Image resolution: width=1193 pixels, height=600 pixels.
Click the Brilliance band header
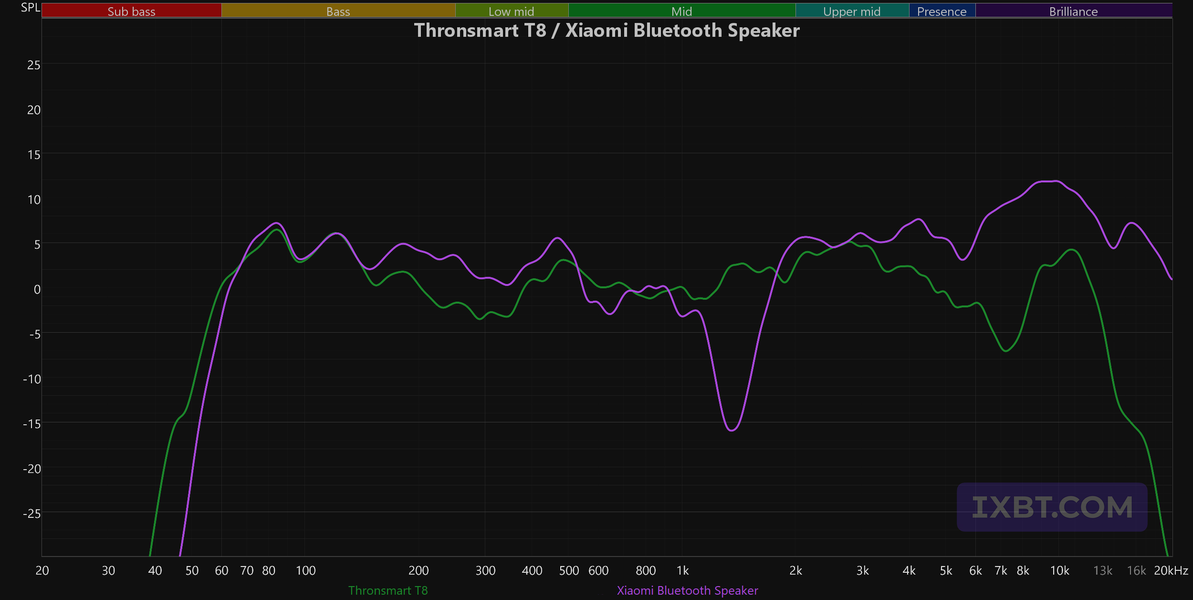(x=1074, y=11)
